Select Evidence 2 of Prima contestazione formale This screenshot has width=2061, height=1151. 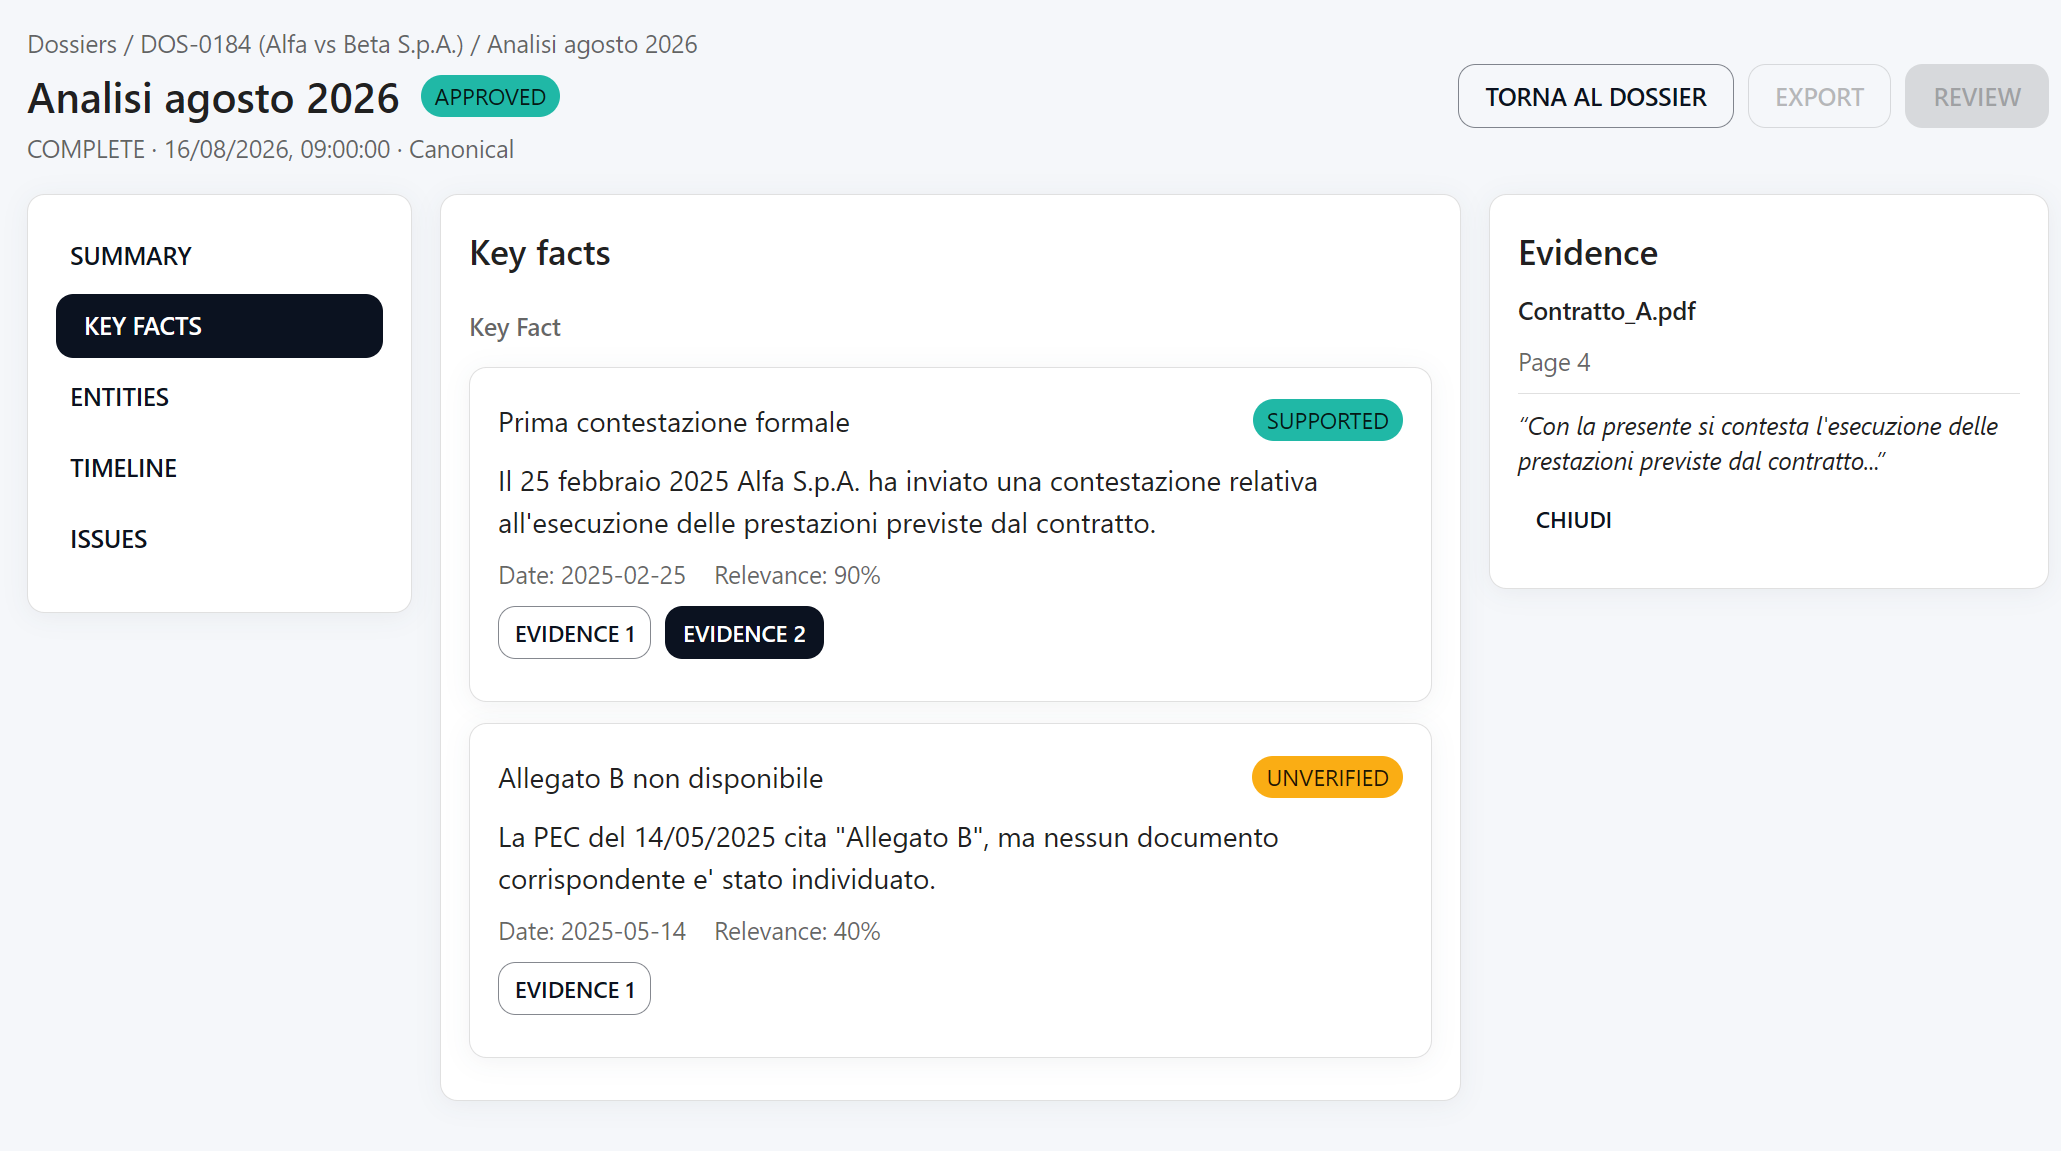744,633
